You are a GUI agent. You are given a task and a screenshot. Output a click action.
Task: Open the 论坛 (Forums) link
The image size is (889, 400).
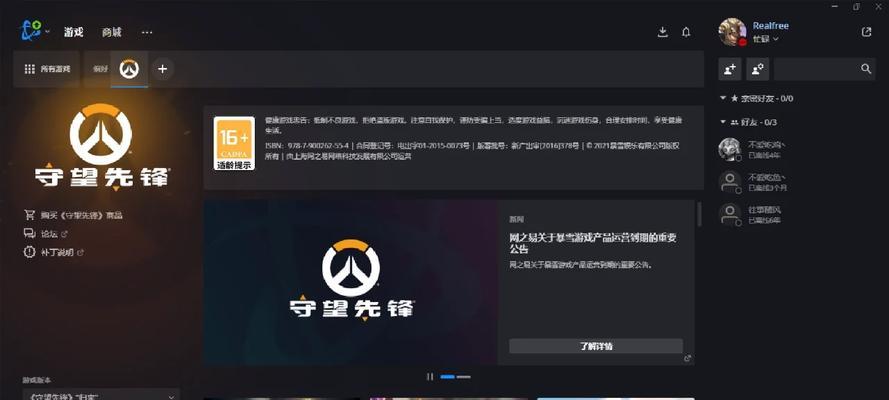point(49,233)
